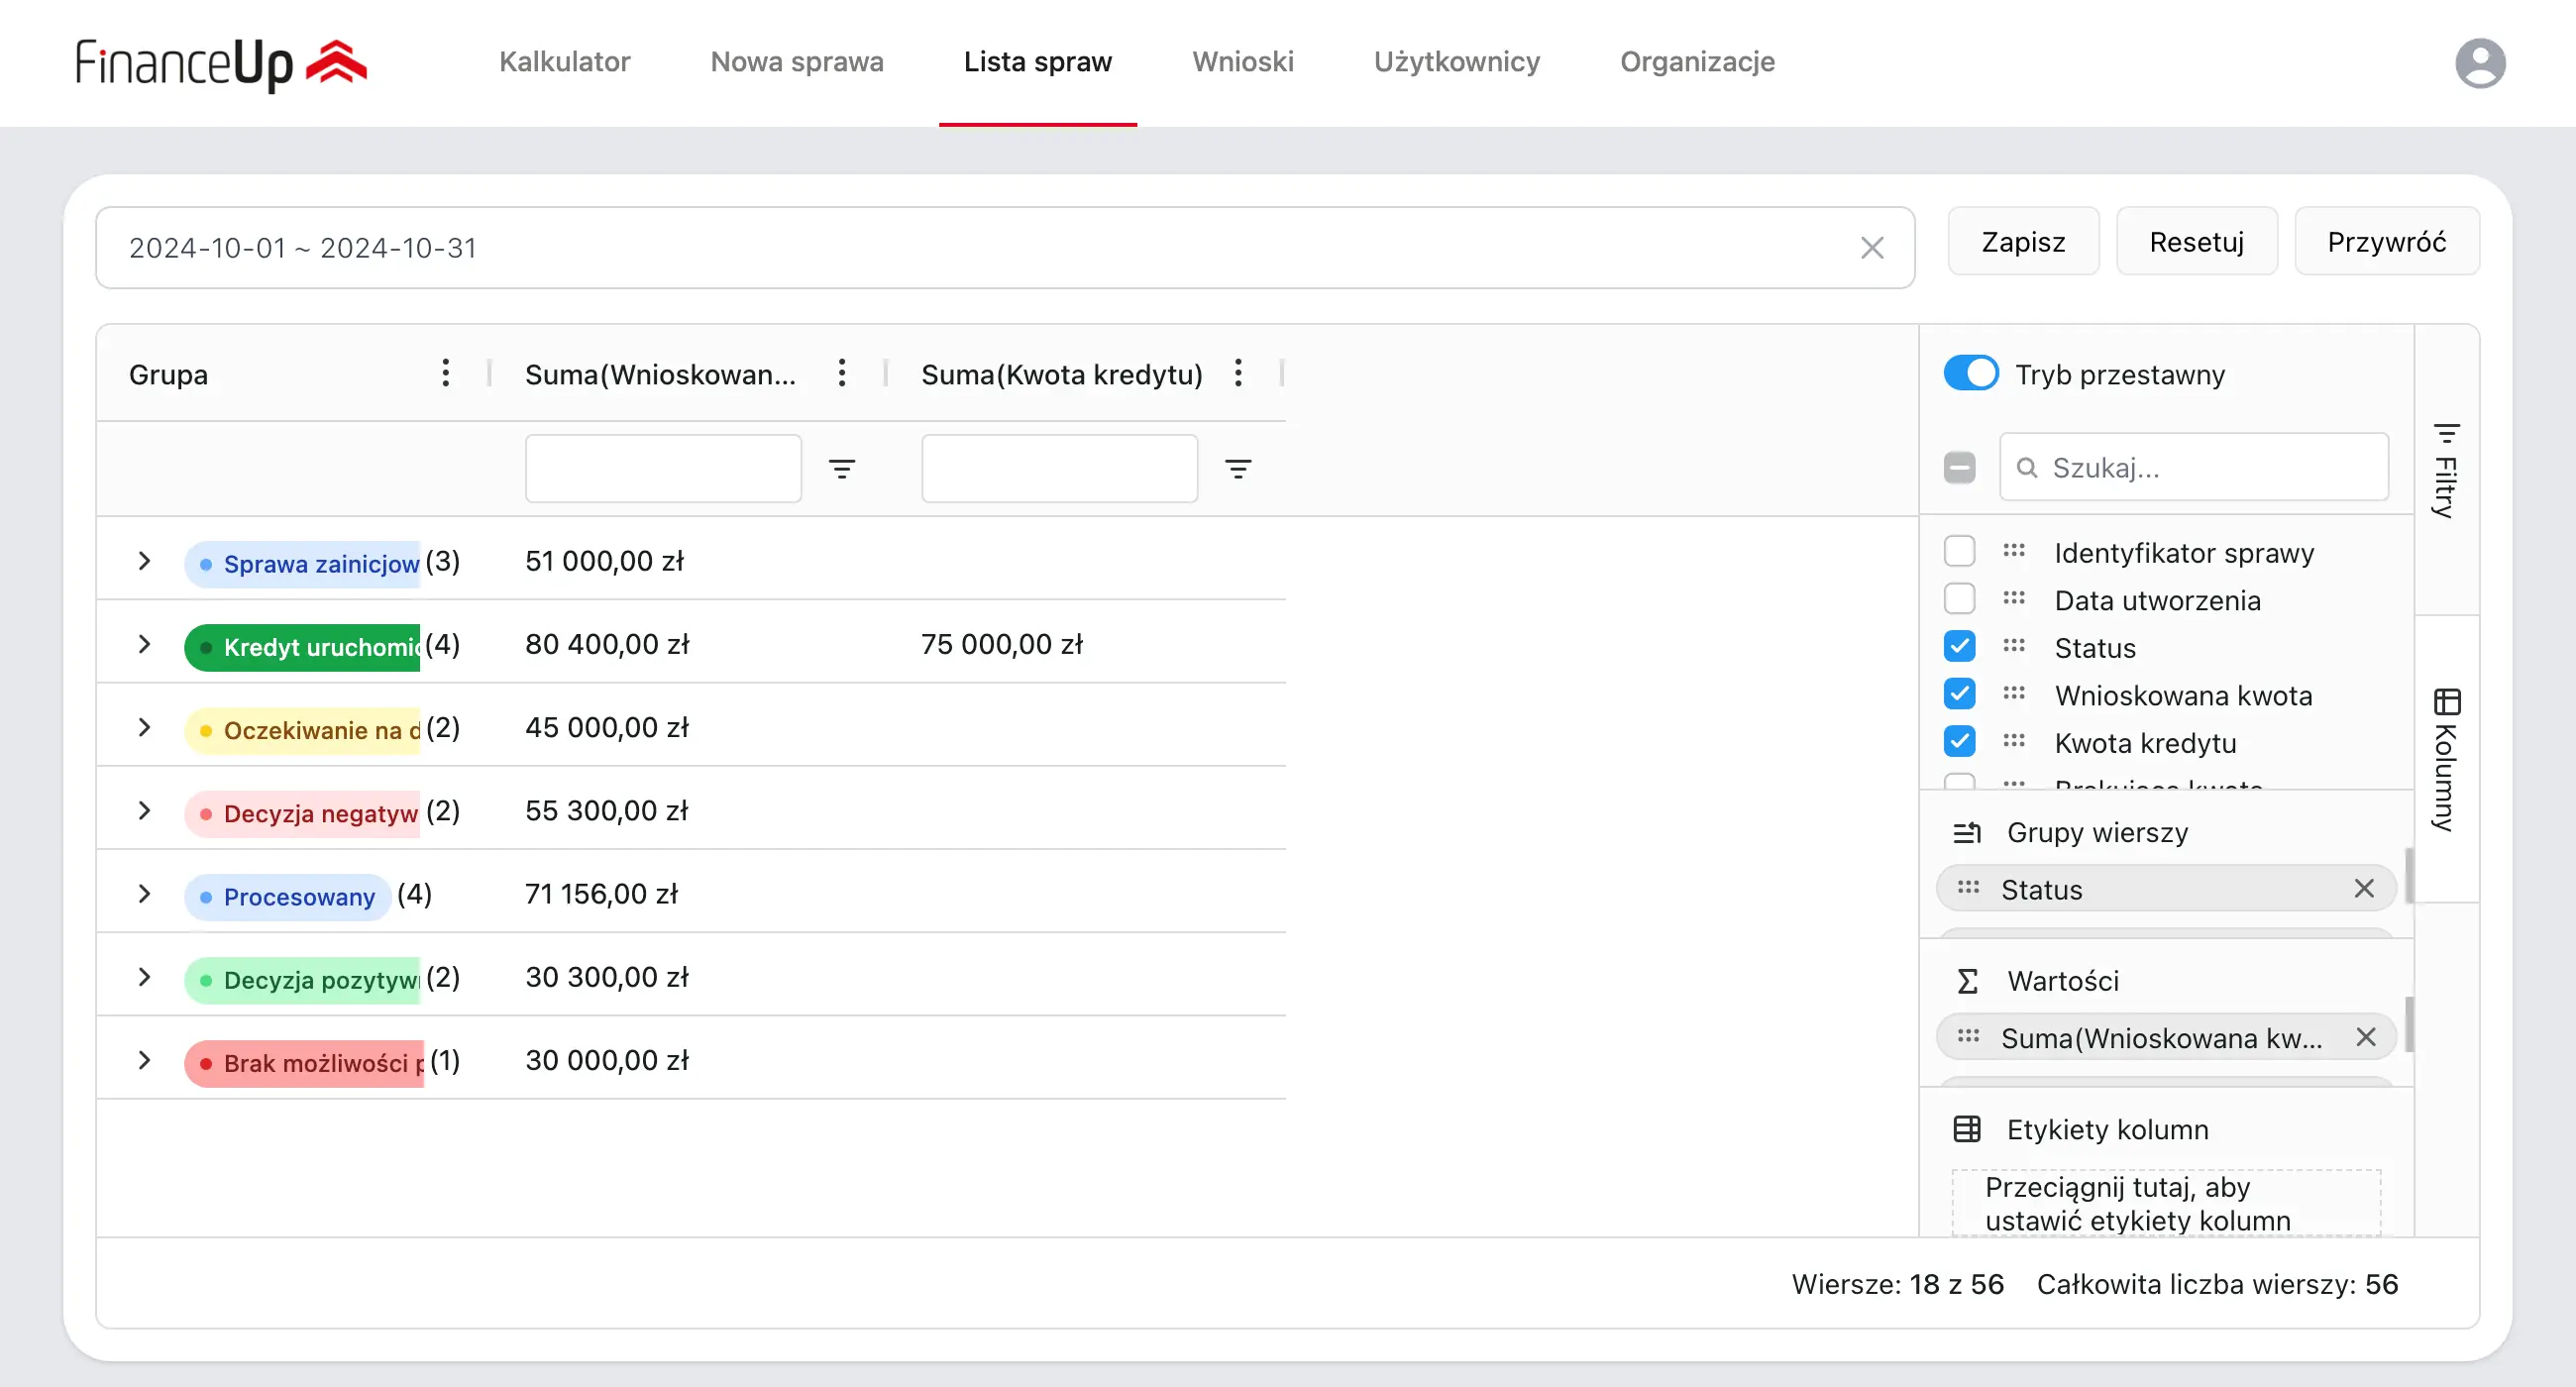2576x1387 pixels.
Task: Expand the Kredyt uruchomiony group row
Action: [x=144, y=644]
